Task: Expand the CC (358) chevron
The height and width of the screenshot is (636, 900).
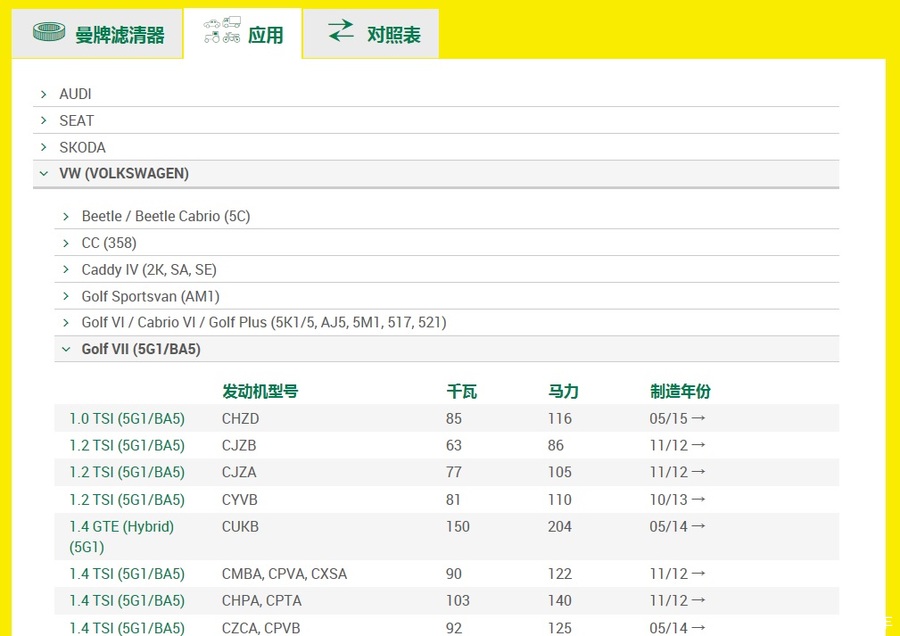Action: point(66,243)
